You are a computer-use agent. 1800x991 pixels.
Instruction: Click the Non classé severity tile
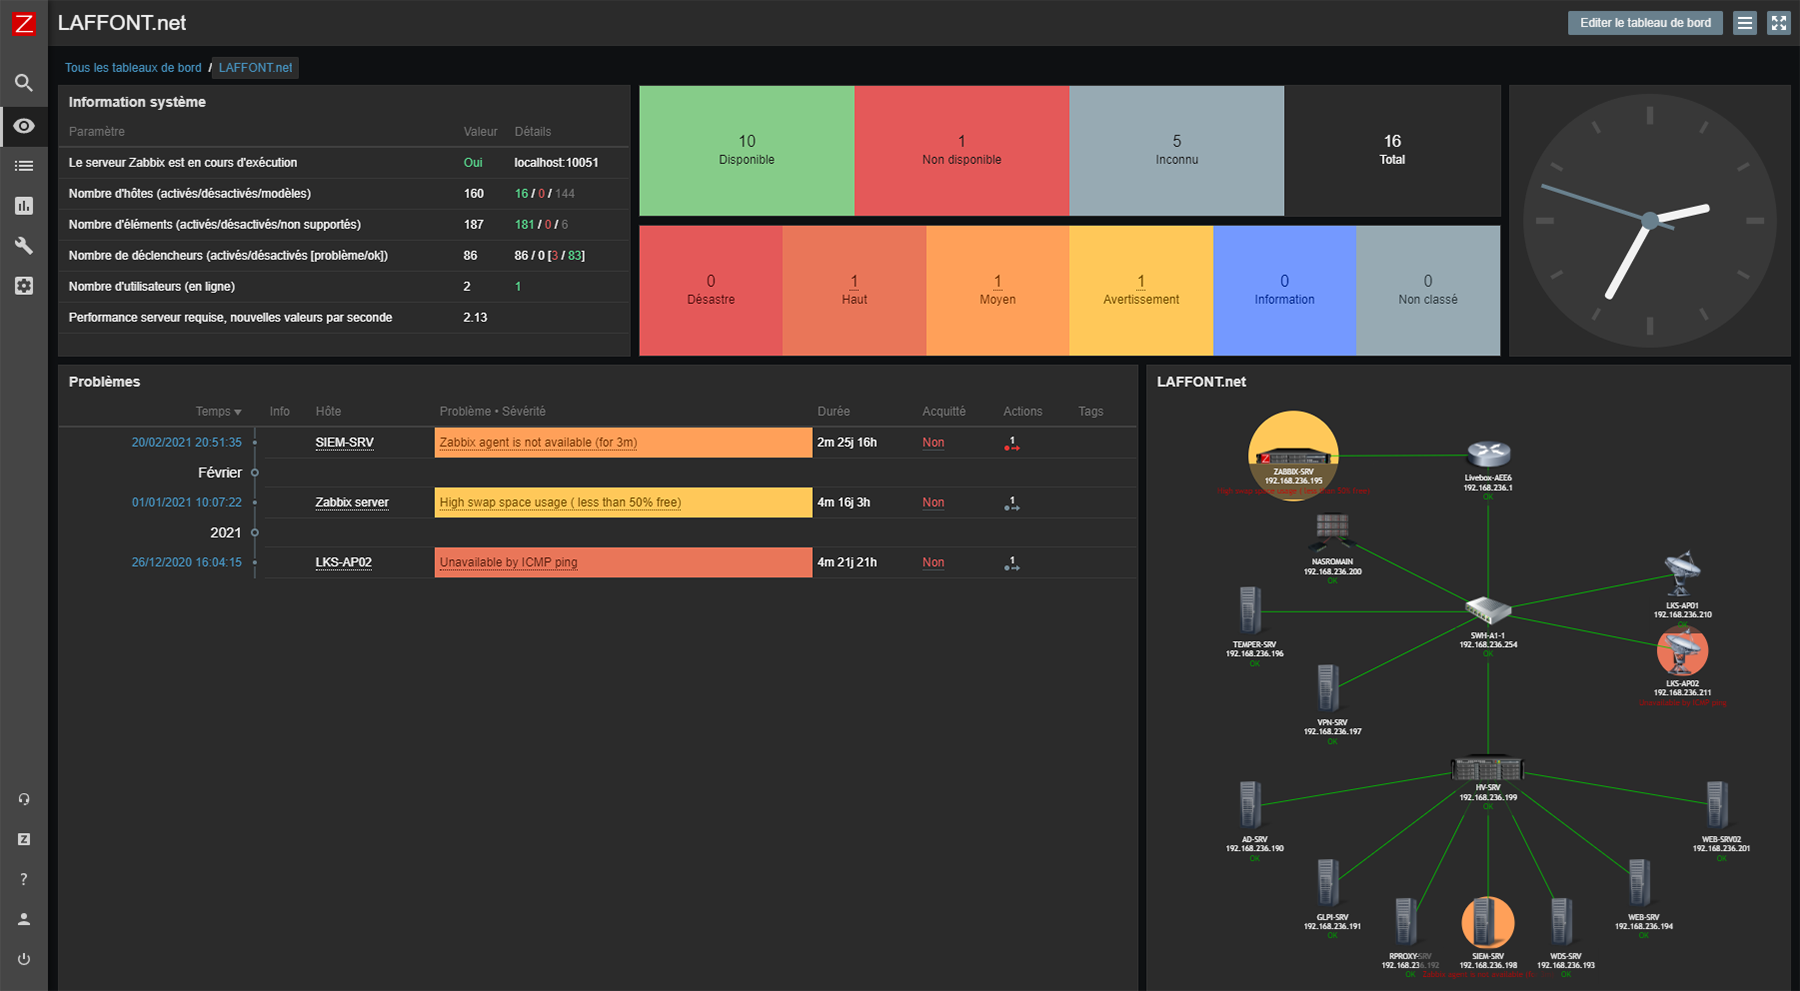1428,290
